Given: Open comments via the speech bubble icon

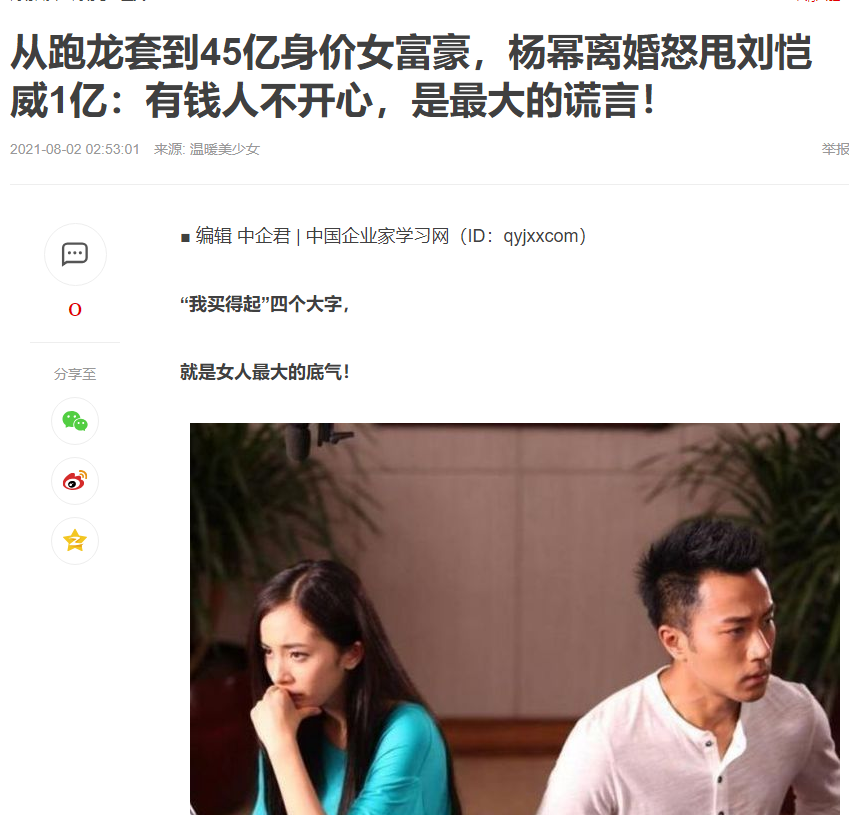Looking at the screenshot, I should (x=75, y=254).
